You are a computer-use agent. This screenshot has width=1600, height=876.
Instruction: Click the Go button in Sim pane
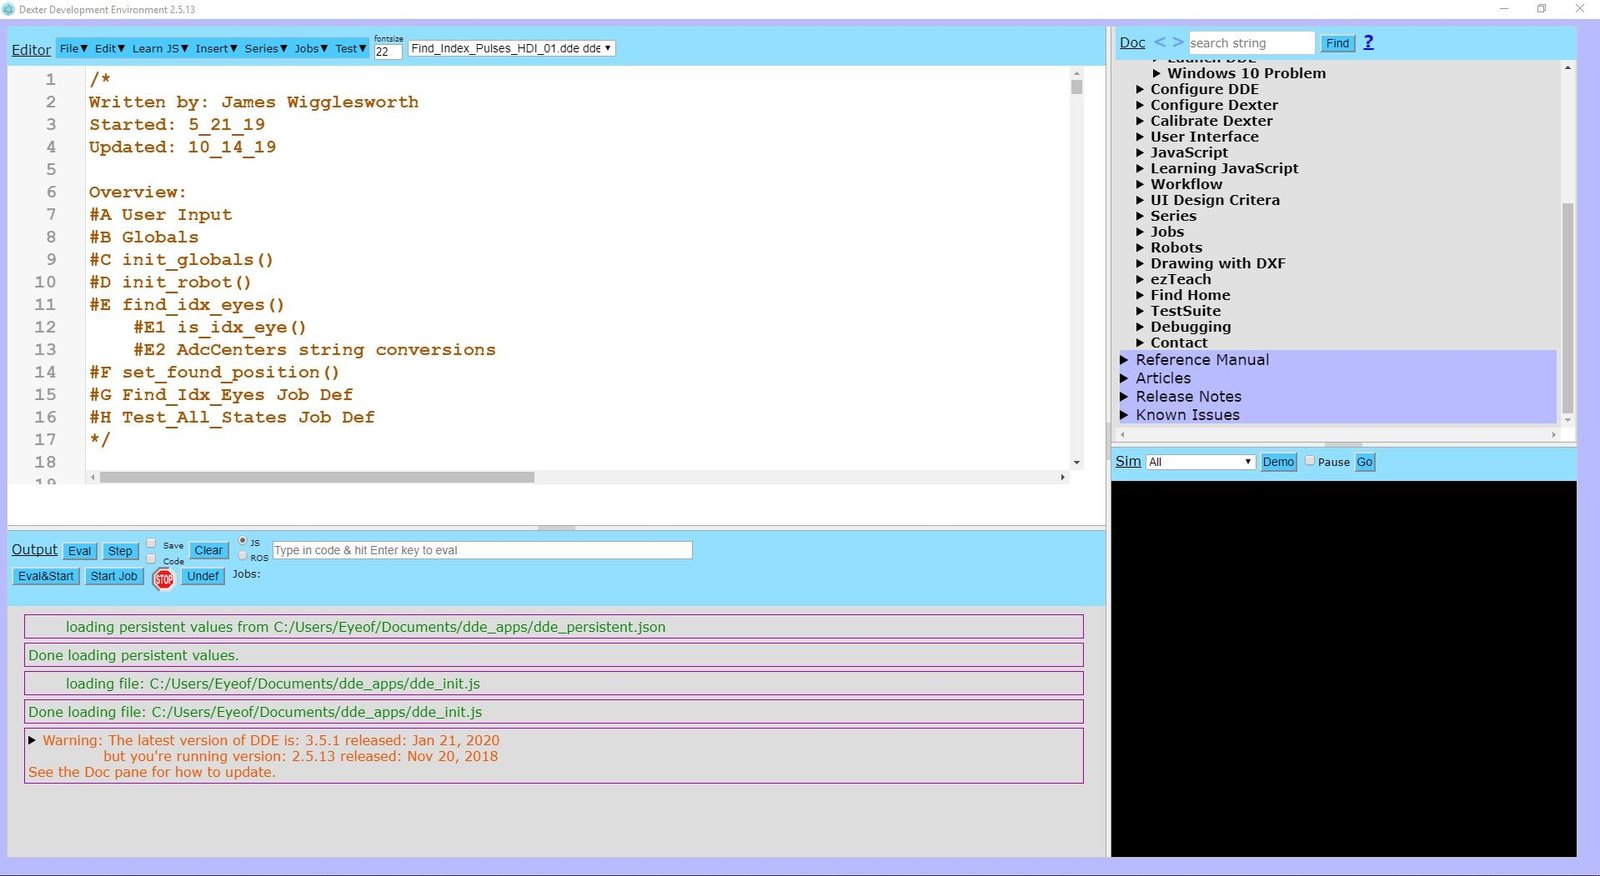[1365, 462]
